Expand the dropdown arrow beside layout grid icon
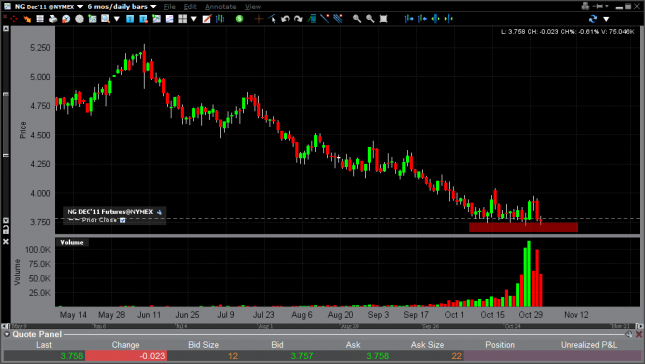The width and height of the screenshot is (645, 364). tap(193, 19)
